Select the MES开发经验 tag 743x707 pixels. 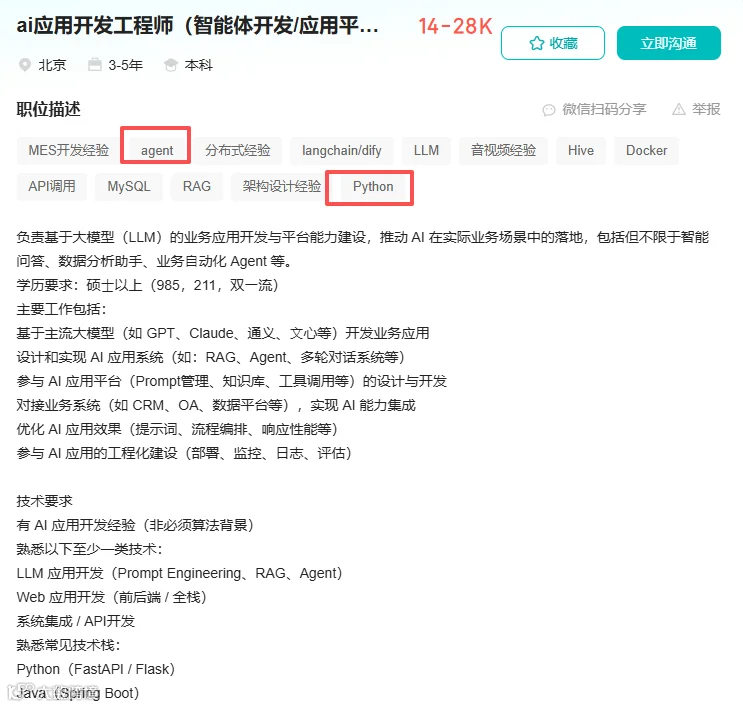pyautogui.click(x=69, y=151)
